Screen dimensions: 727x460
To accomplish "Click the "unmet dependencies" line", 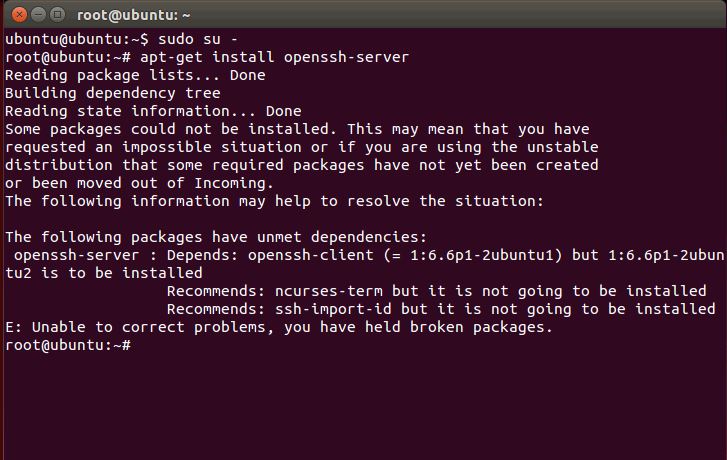I will pos(215,237).
